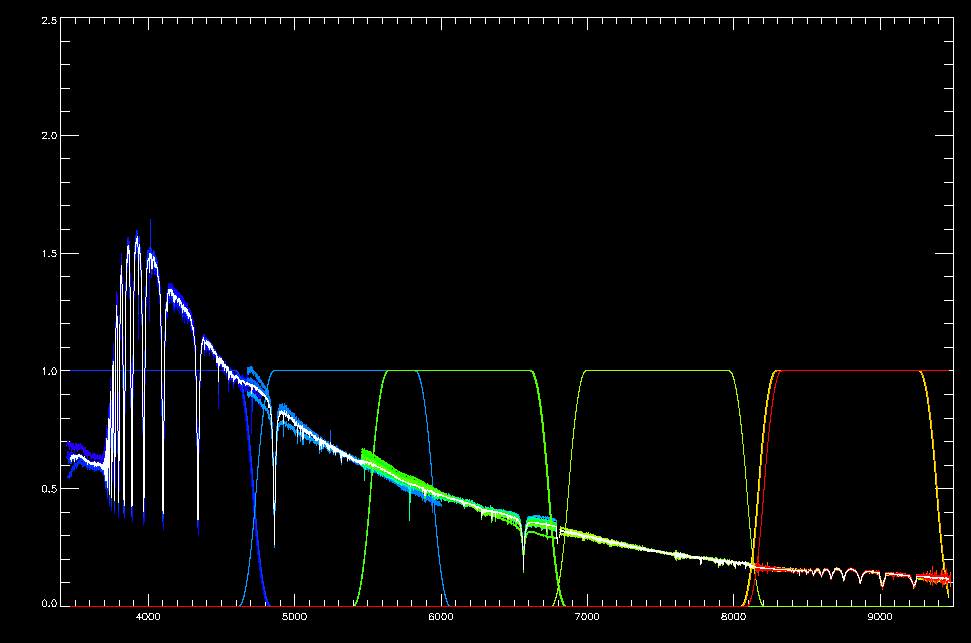Click the noisy red spectrum at far right
The image size is (971, 643).
click(x=938, y=576)
